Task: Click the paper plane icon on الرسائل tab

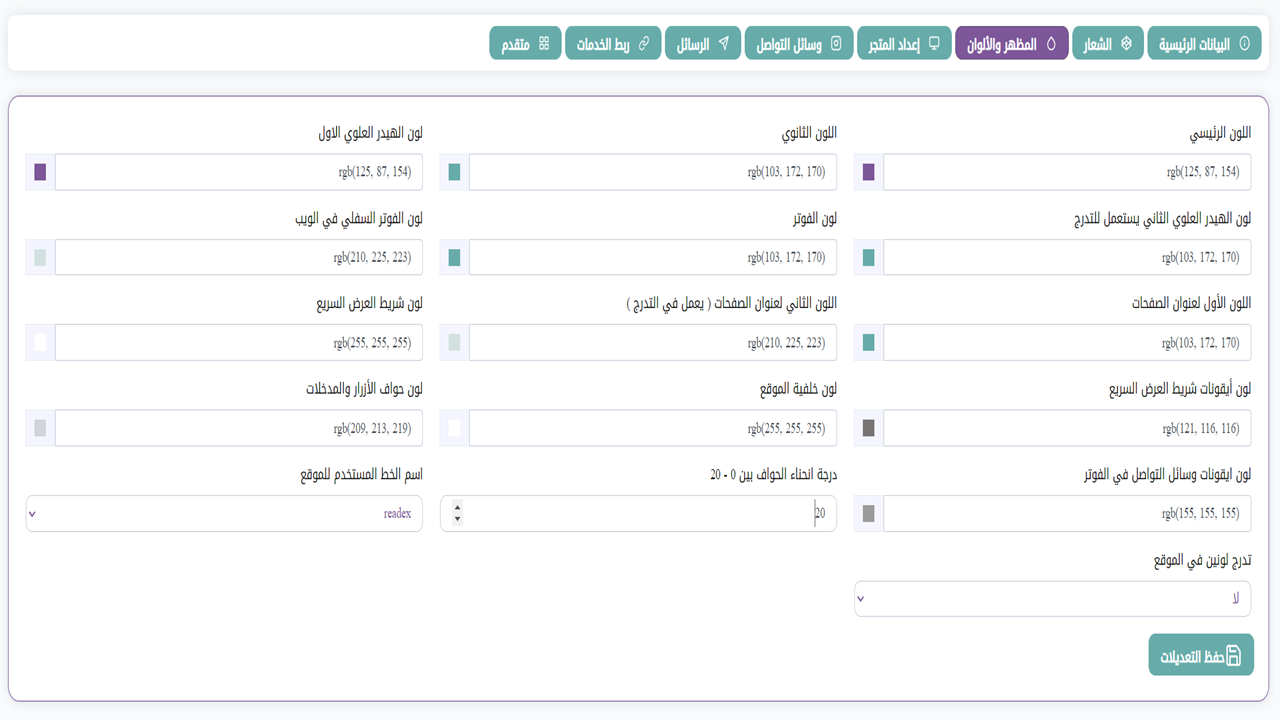Action: coord(724,44)
